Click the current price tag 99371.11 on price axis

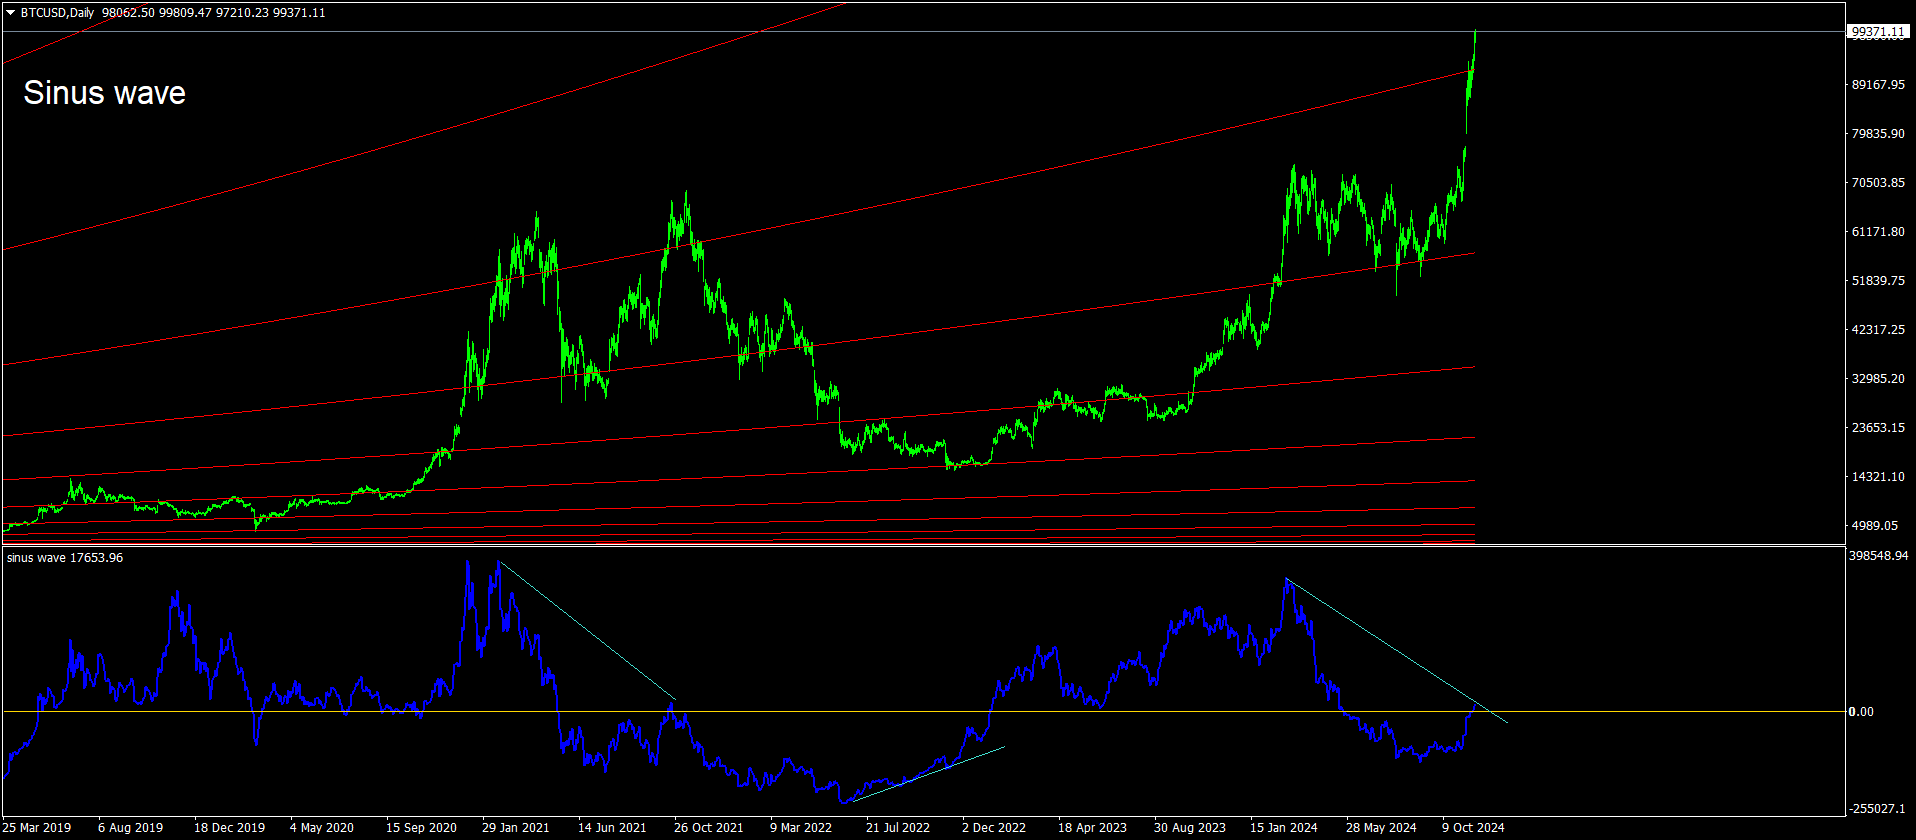[1877, 32]
